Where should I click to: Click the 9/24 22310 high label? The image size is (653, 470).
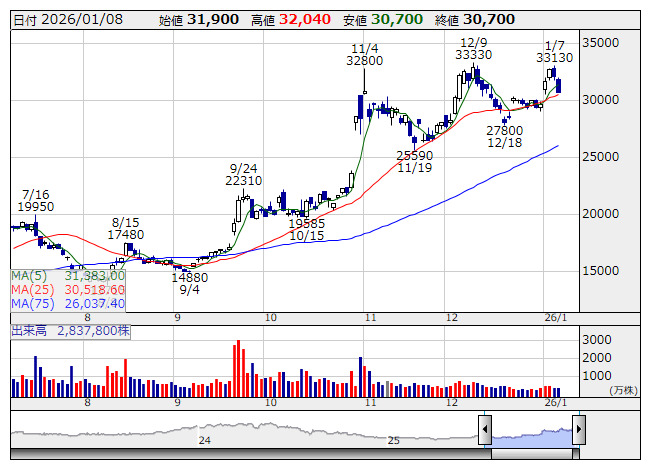[244, 175]
